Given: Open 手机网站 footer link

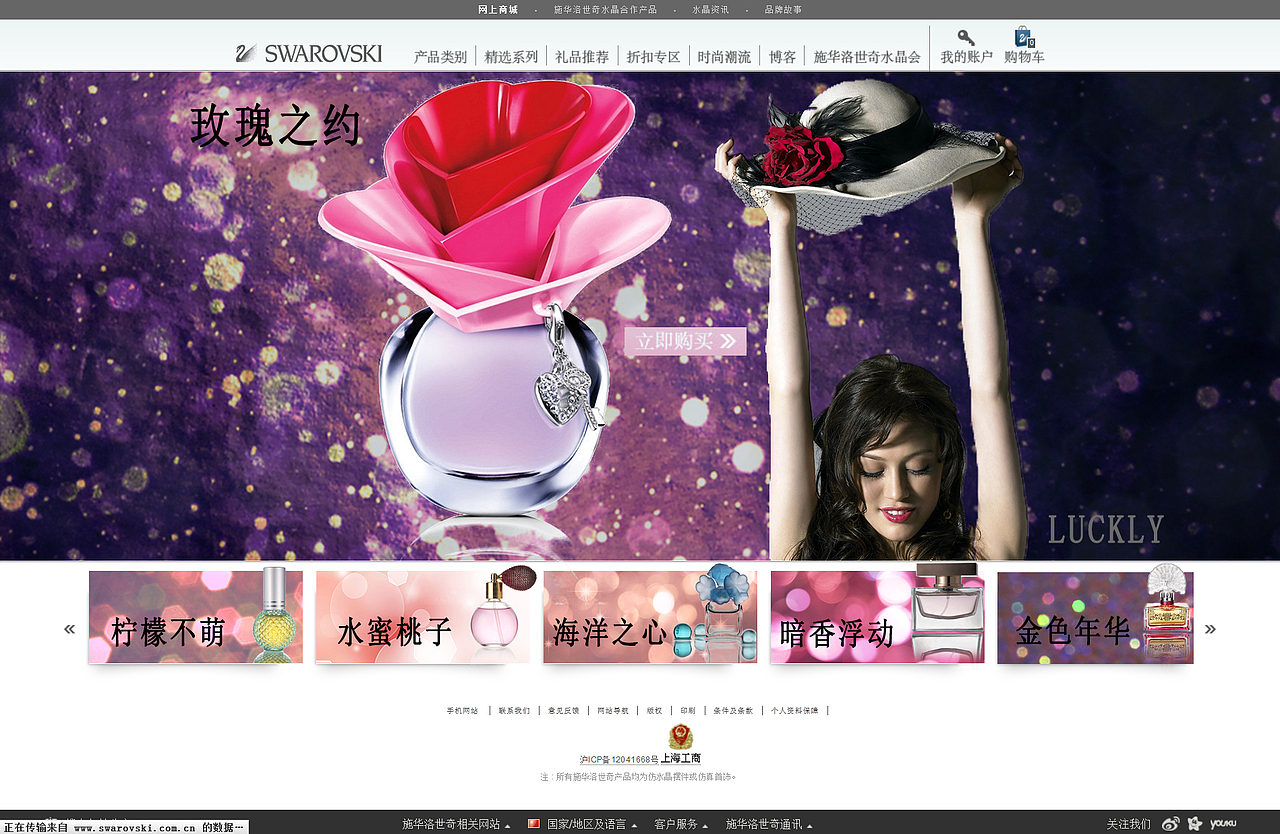Looking at the screenshot, I should click(x=462, y=711).
